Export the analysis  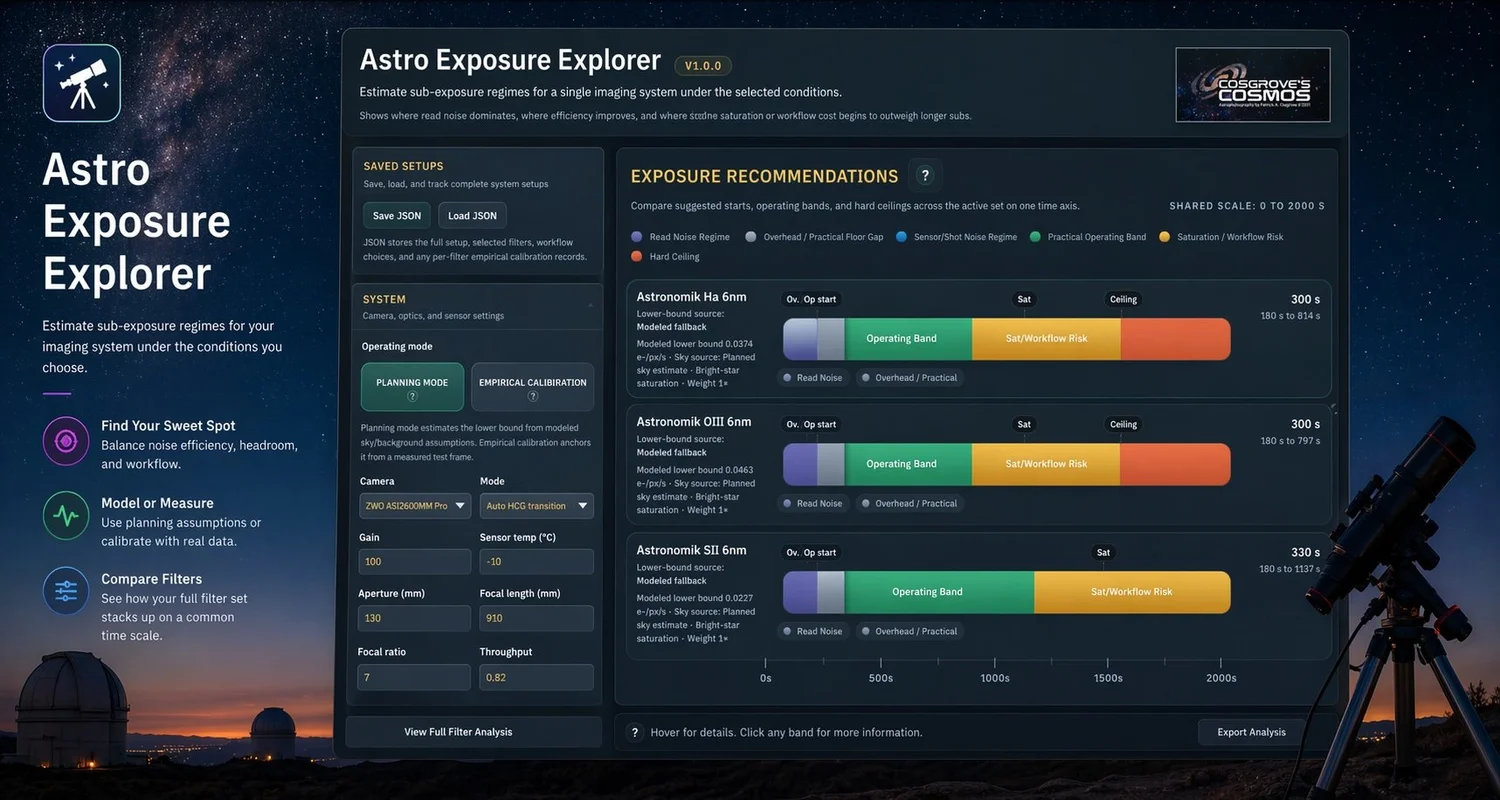1249,731
